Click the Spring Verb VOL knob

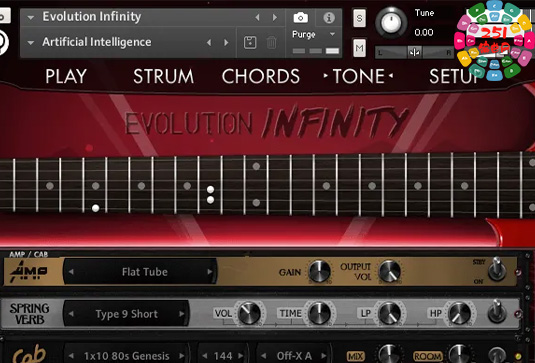pyautogui.click(x=249, y=313)
